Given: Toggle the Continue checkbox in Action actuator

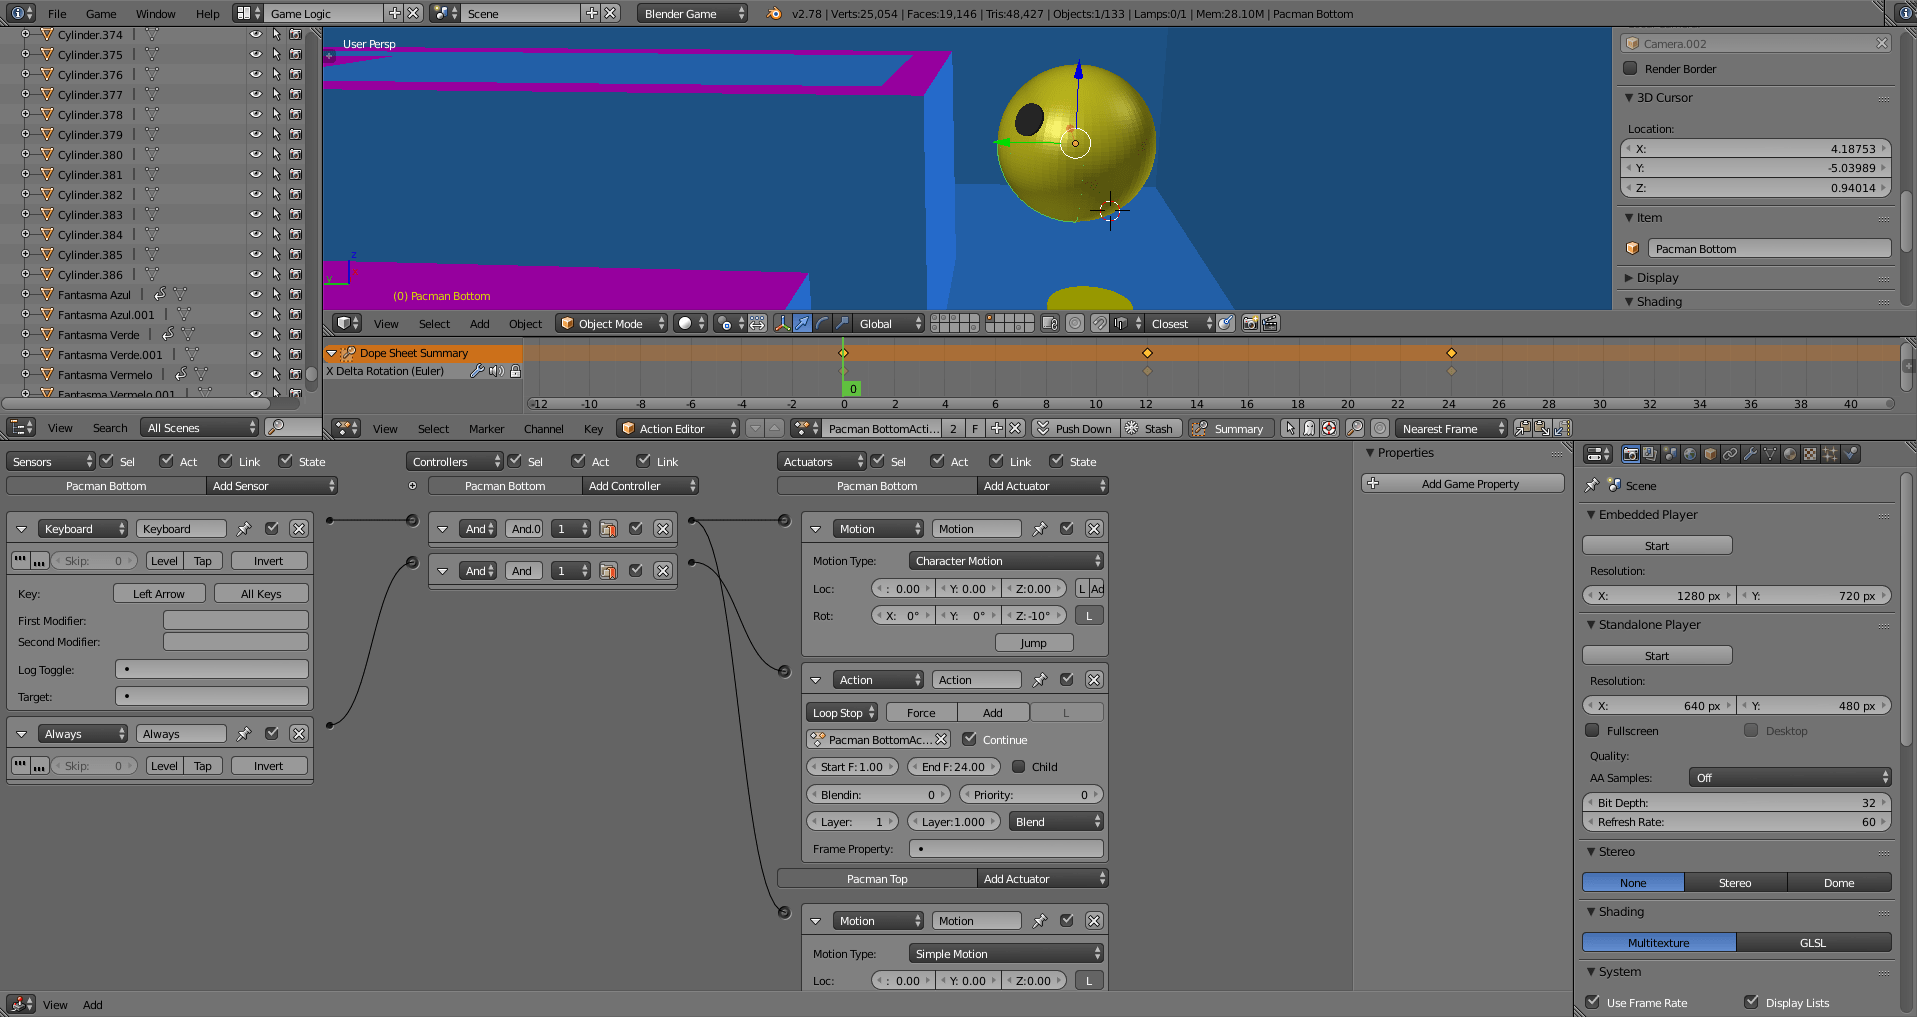Looking at the screenshot, I should [969, 739].
